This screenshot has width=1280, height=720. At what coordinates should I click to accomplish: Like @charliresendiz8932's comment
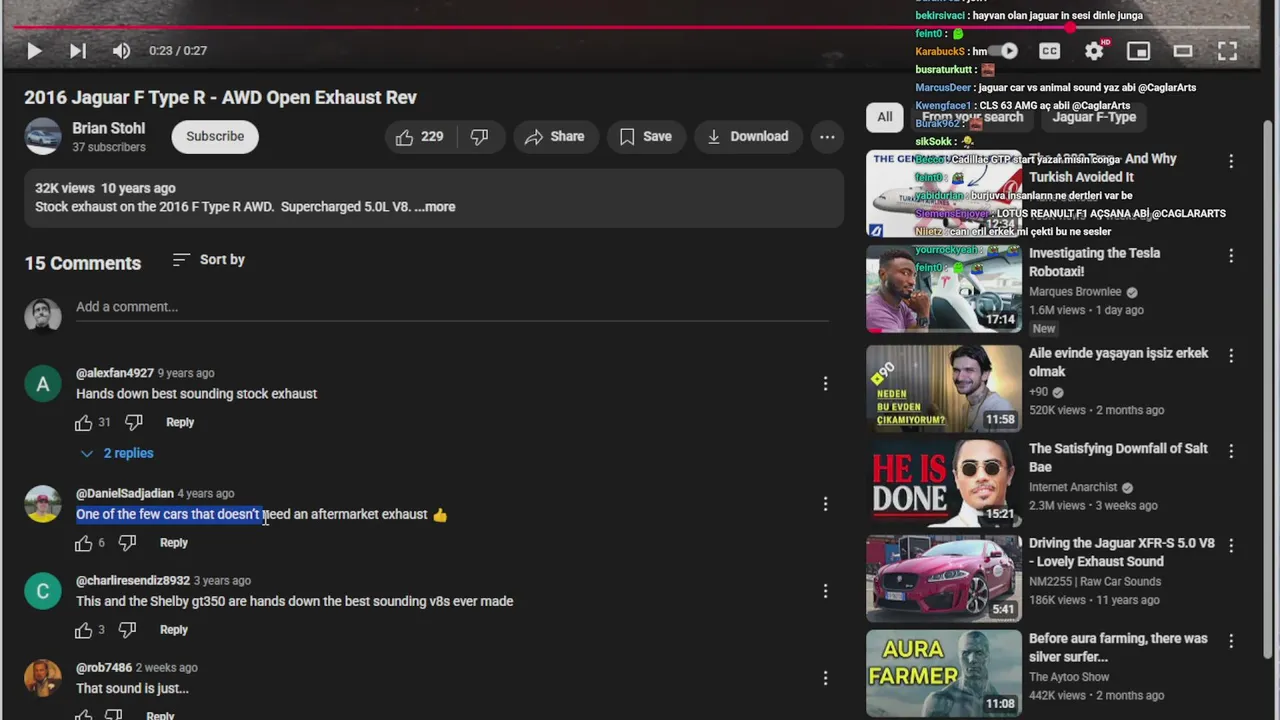pos(83,630)
